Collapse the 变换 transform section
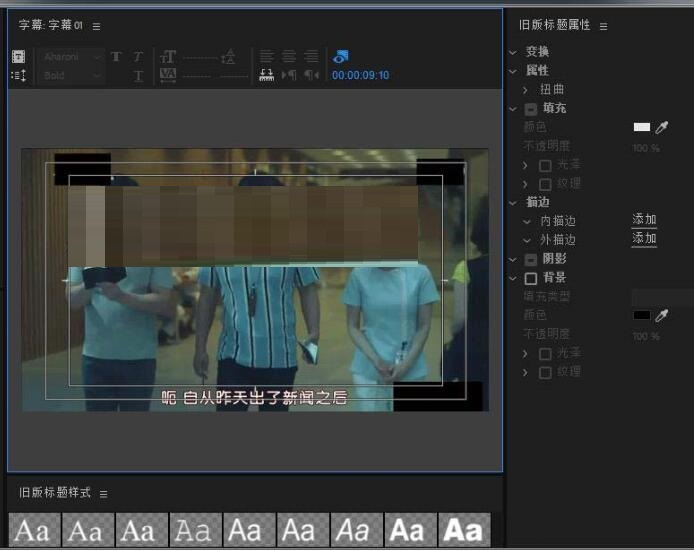Image resolution: width=694 pixels, height=550 pixels. coord(513,52)
